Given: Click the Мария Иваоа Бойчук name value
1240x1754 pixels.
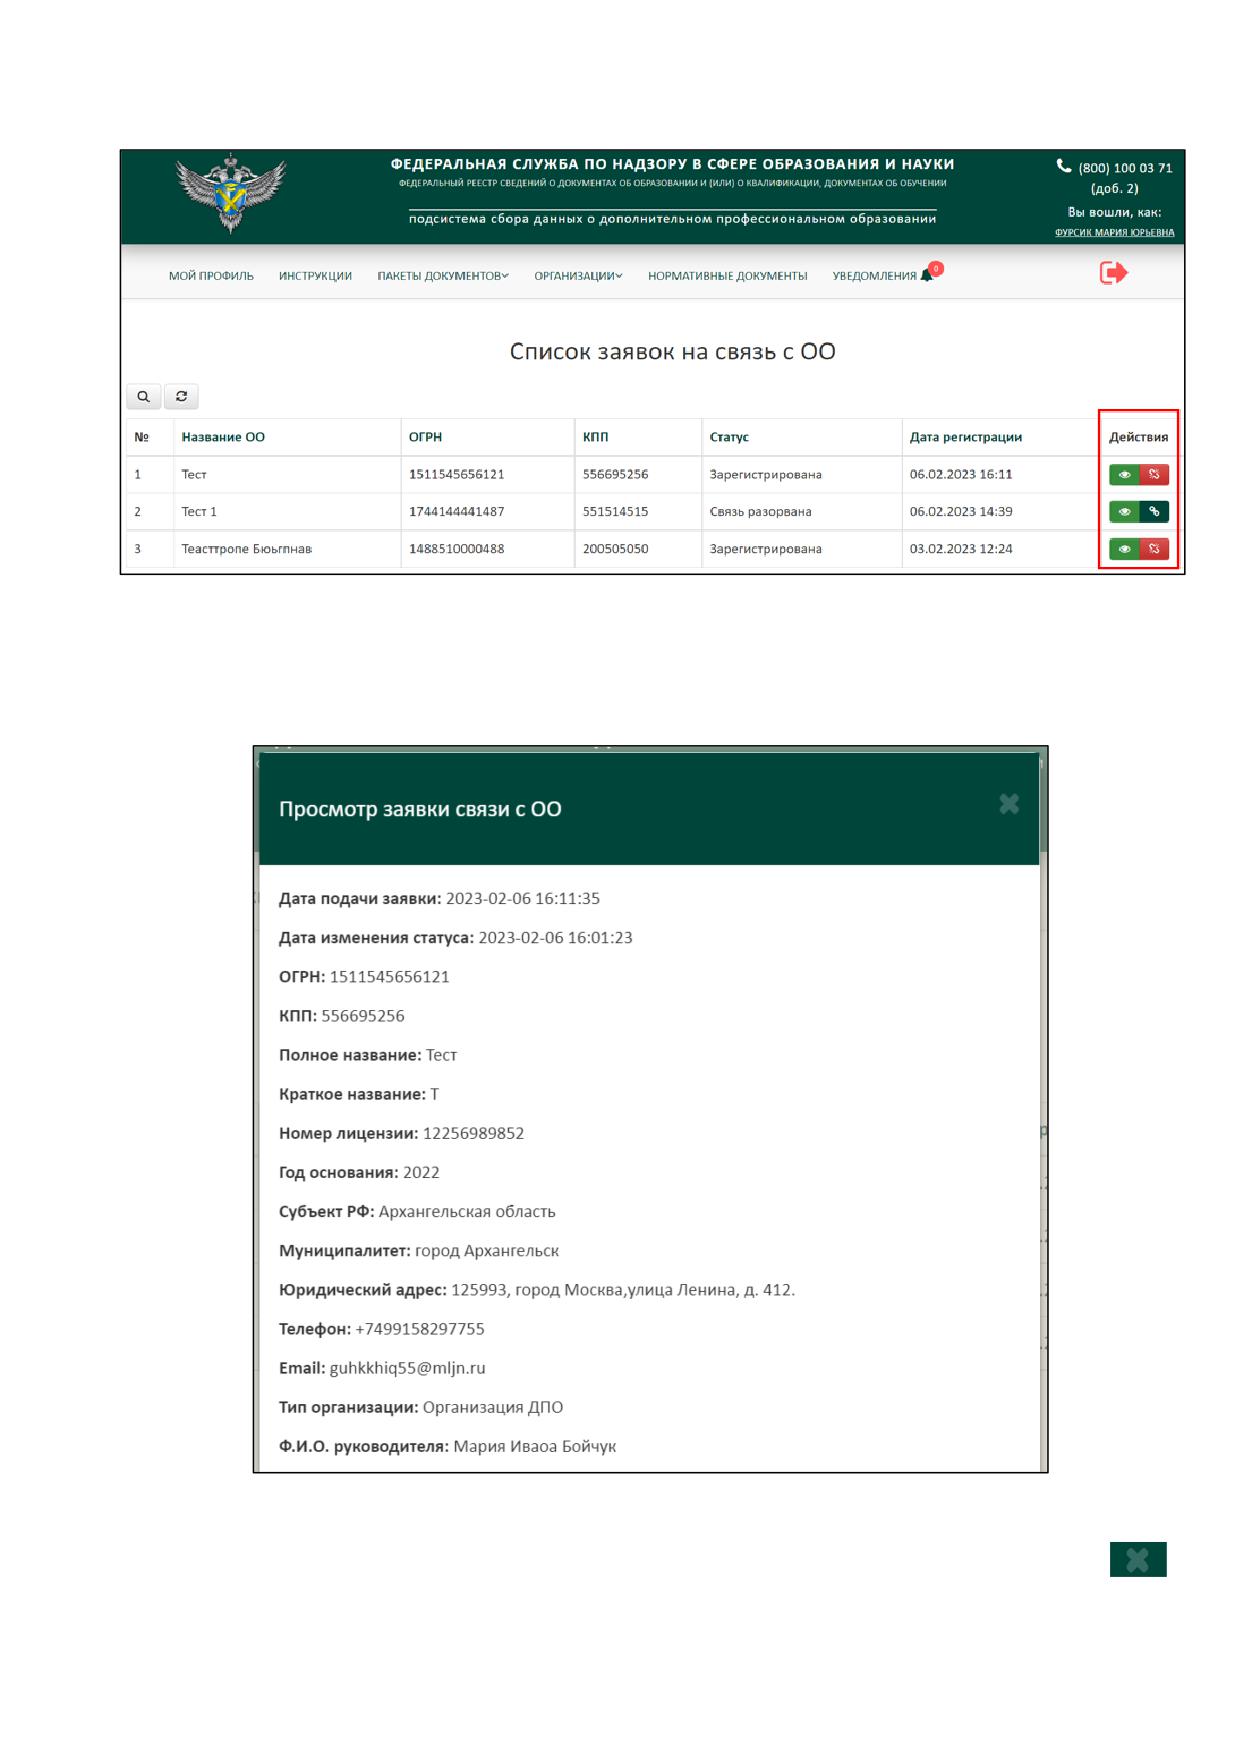Looking at the screenshot, I should point(535,1447).
